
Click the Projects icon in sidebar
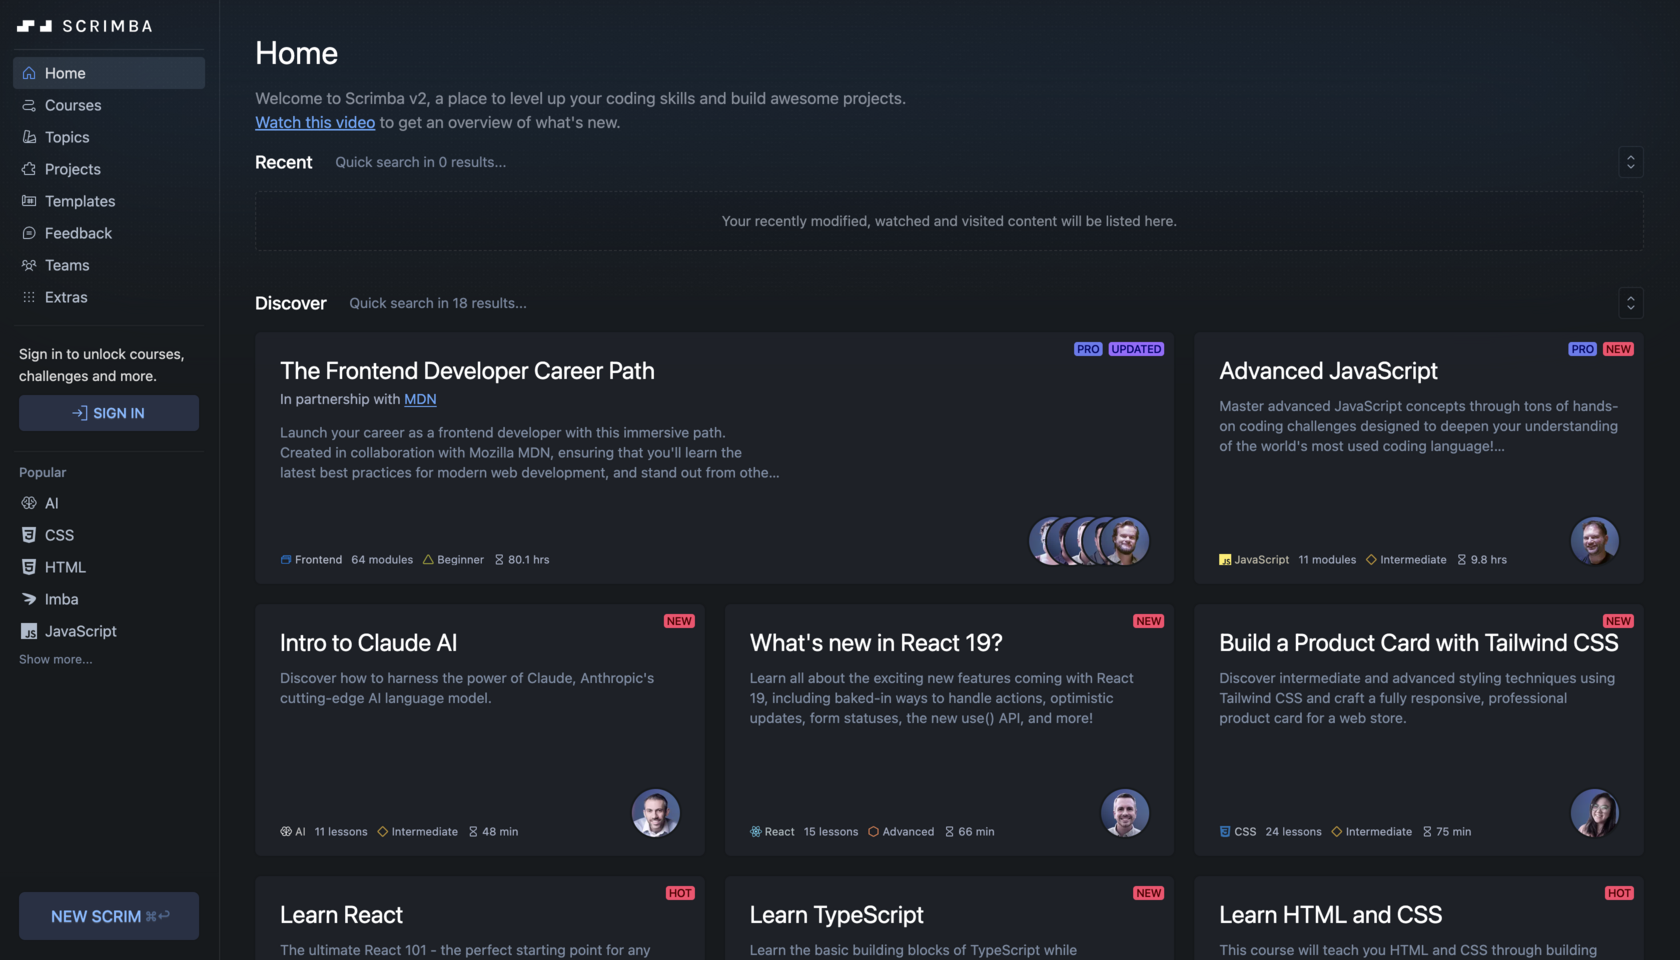coord(29,169)
